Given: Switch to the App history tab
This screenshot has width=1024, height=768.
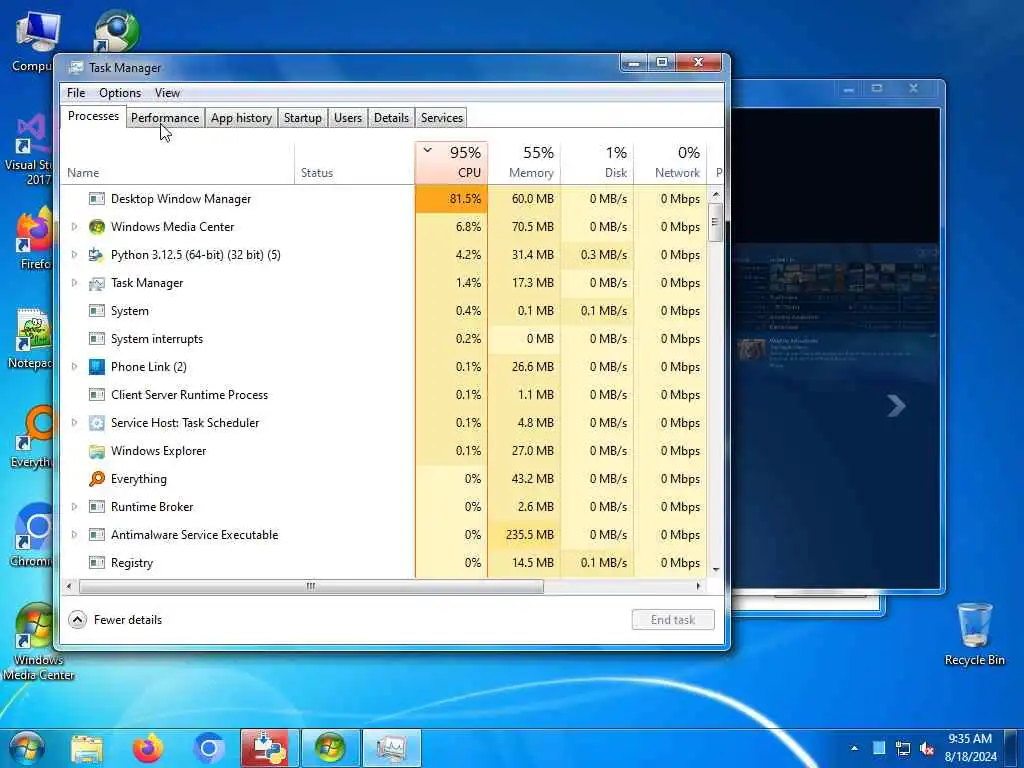Looking at the screenshot, I should 241,118.
